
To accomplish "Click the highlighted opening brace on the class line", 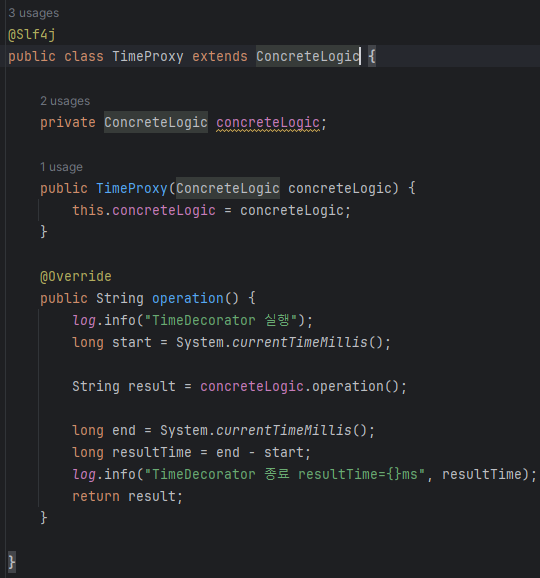I will [x=372, y=56].
